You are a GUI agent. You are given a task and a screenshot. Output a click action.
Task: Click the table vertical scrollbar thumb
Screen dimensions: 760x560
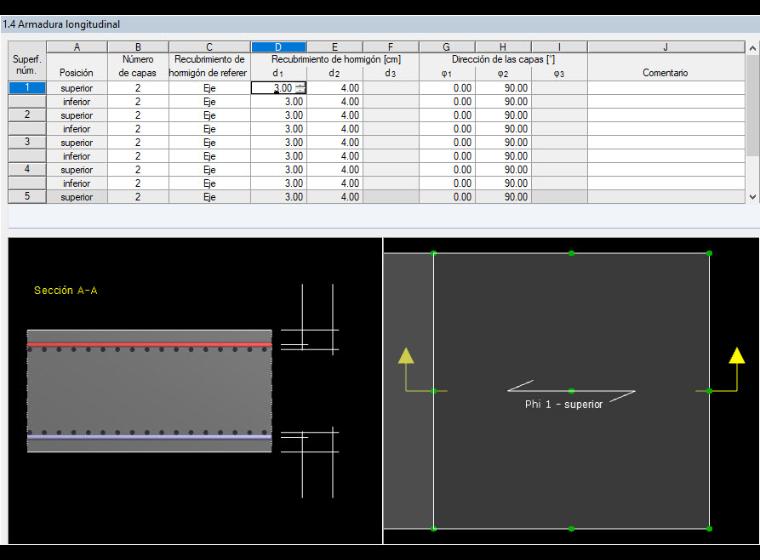pyautogui.click(x=752, y=104)
